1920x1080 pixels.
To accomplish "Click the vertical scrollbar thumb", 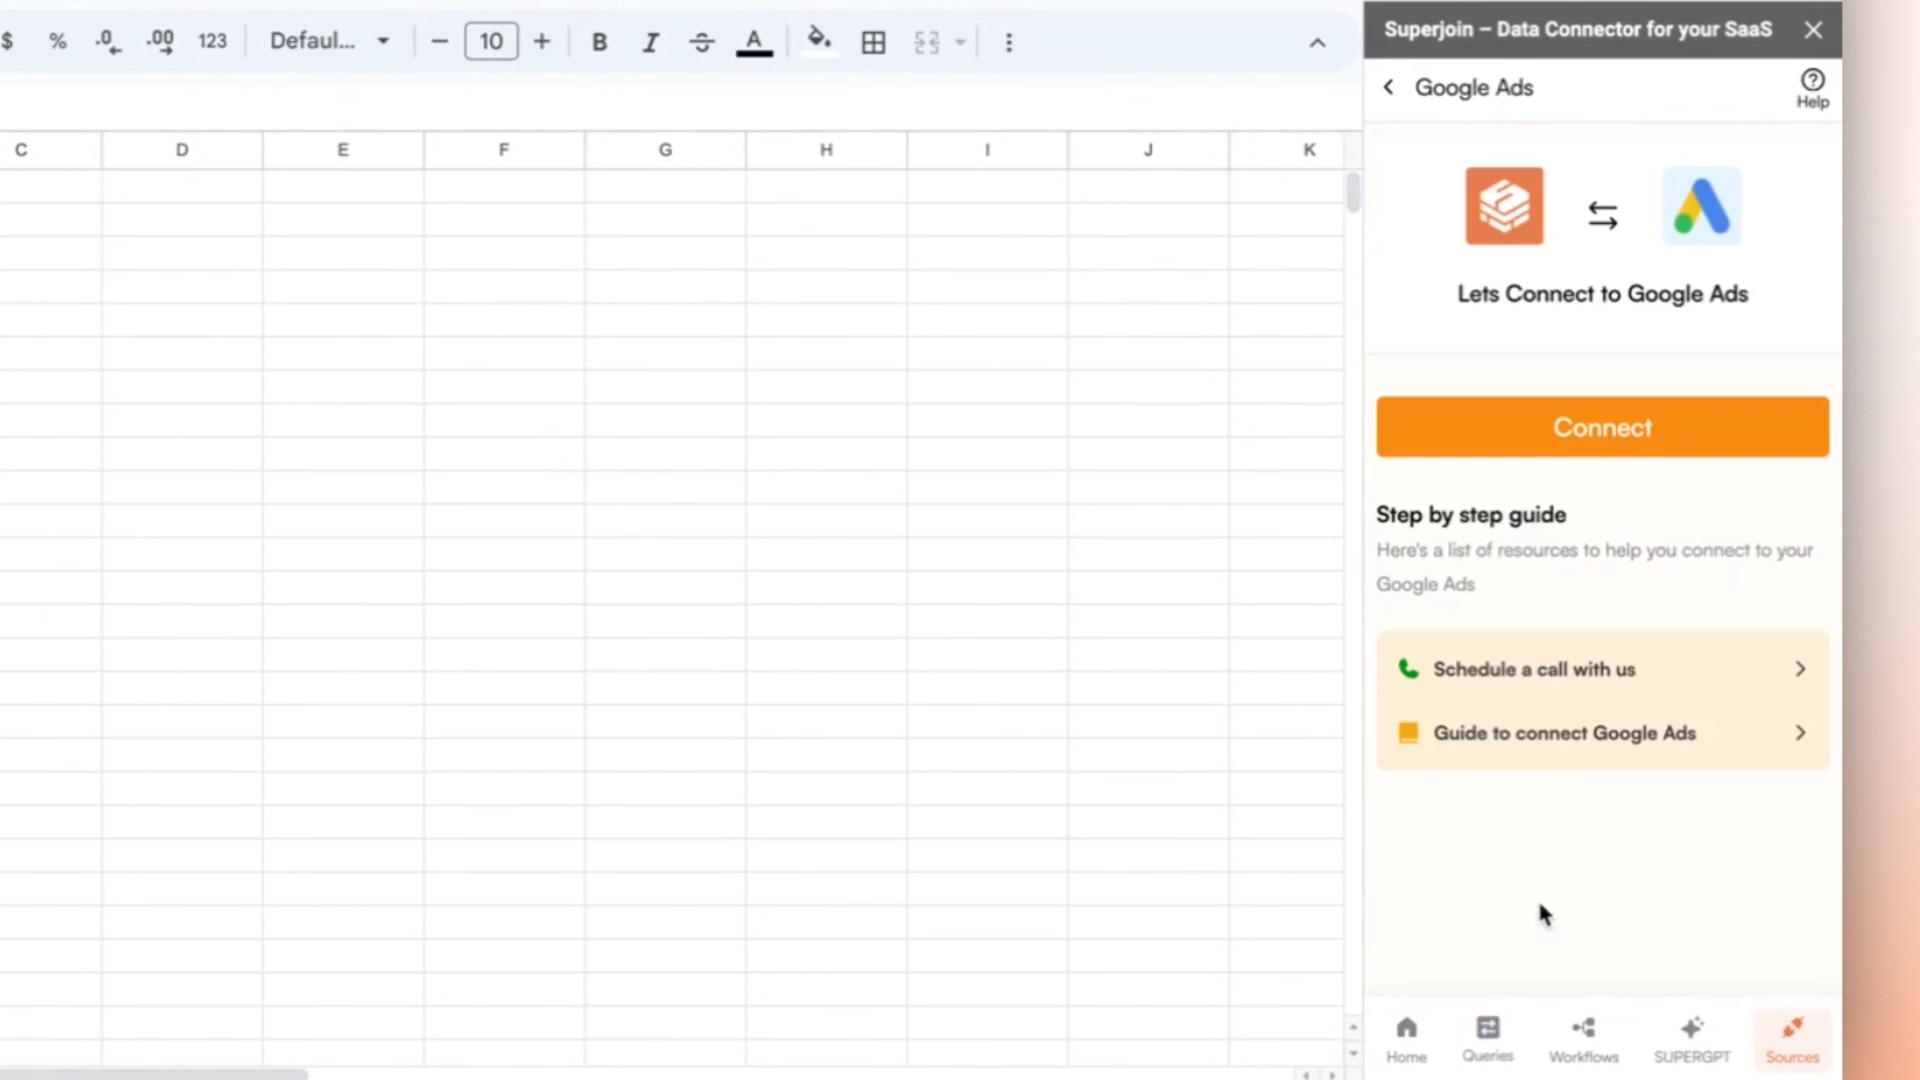I will (x=1353, y=193).
